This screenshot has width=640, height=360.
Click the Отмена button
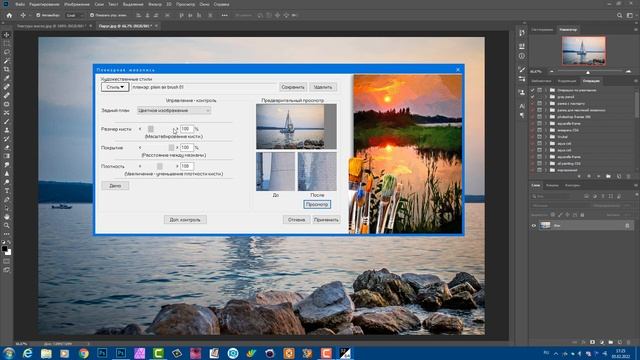click(x=296, y=220)
